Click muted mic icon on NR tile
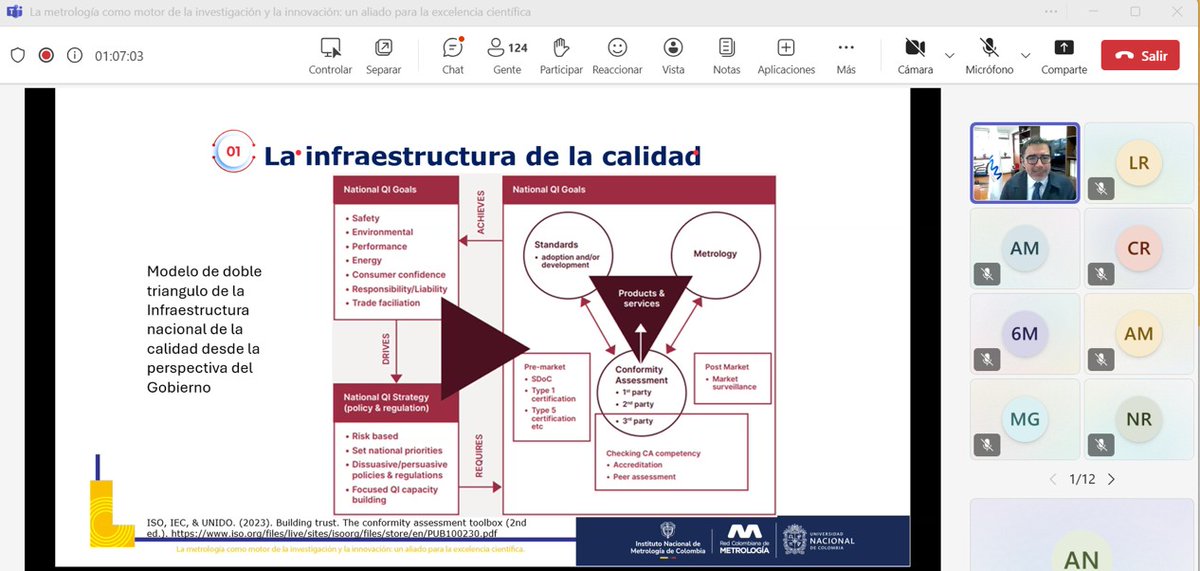This screenshot has width=1200, height=571. [x=1102, y=445]
